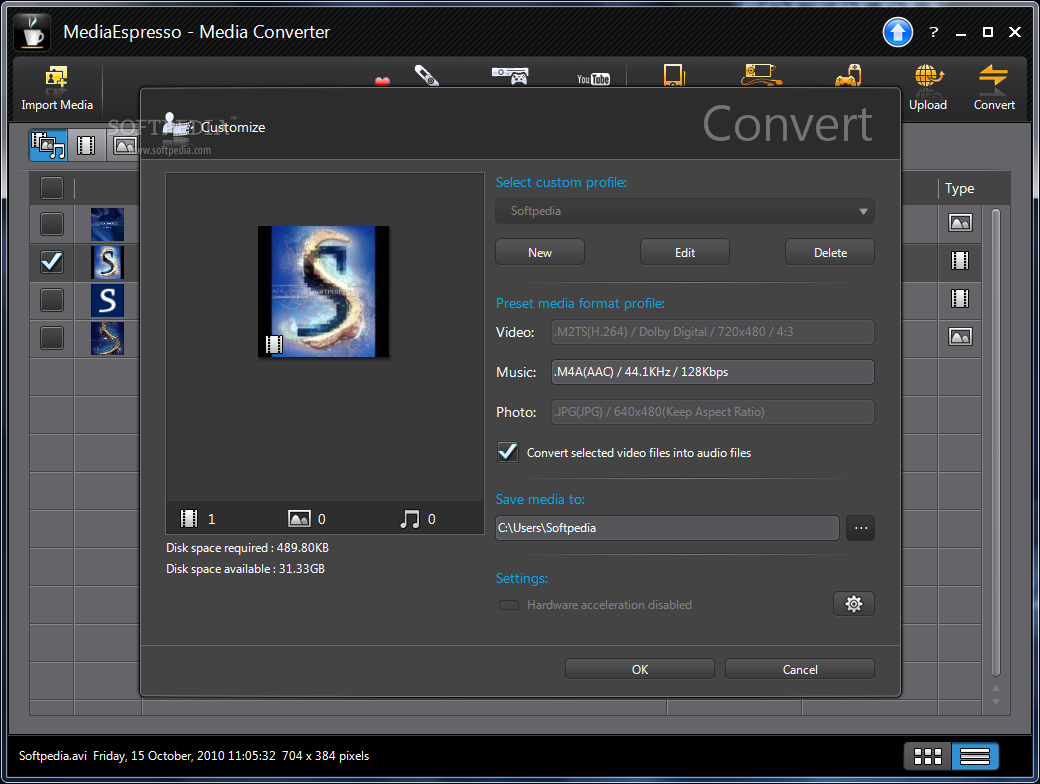
Task: Select the game console profile icon
Action: 510,75
